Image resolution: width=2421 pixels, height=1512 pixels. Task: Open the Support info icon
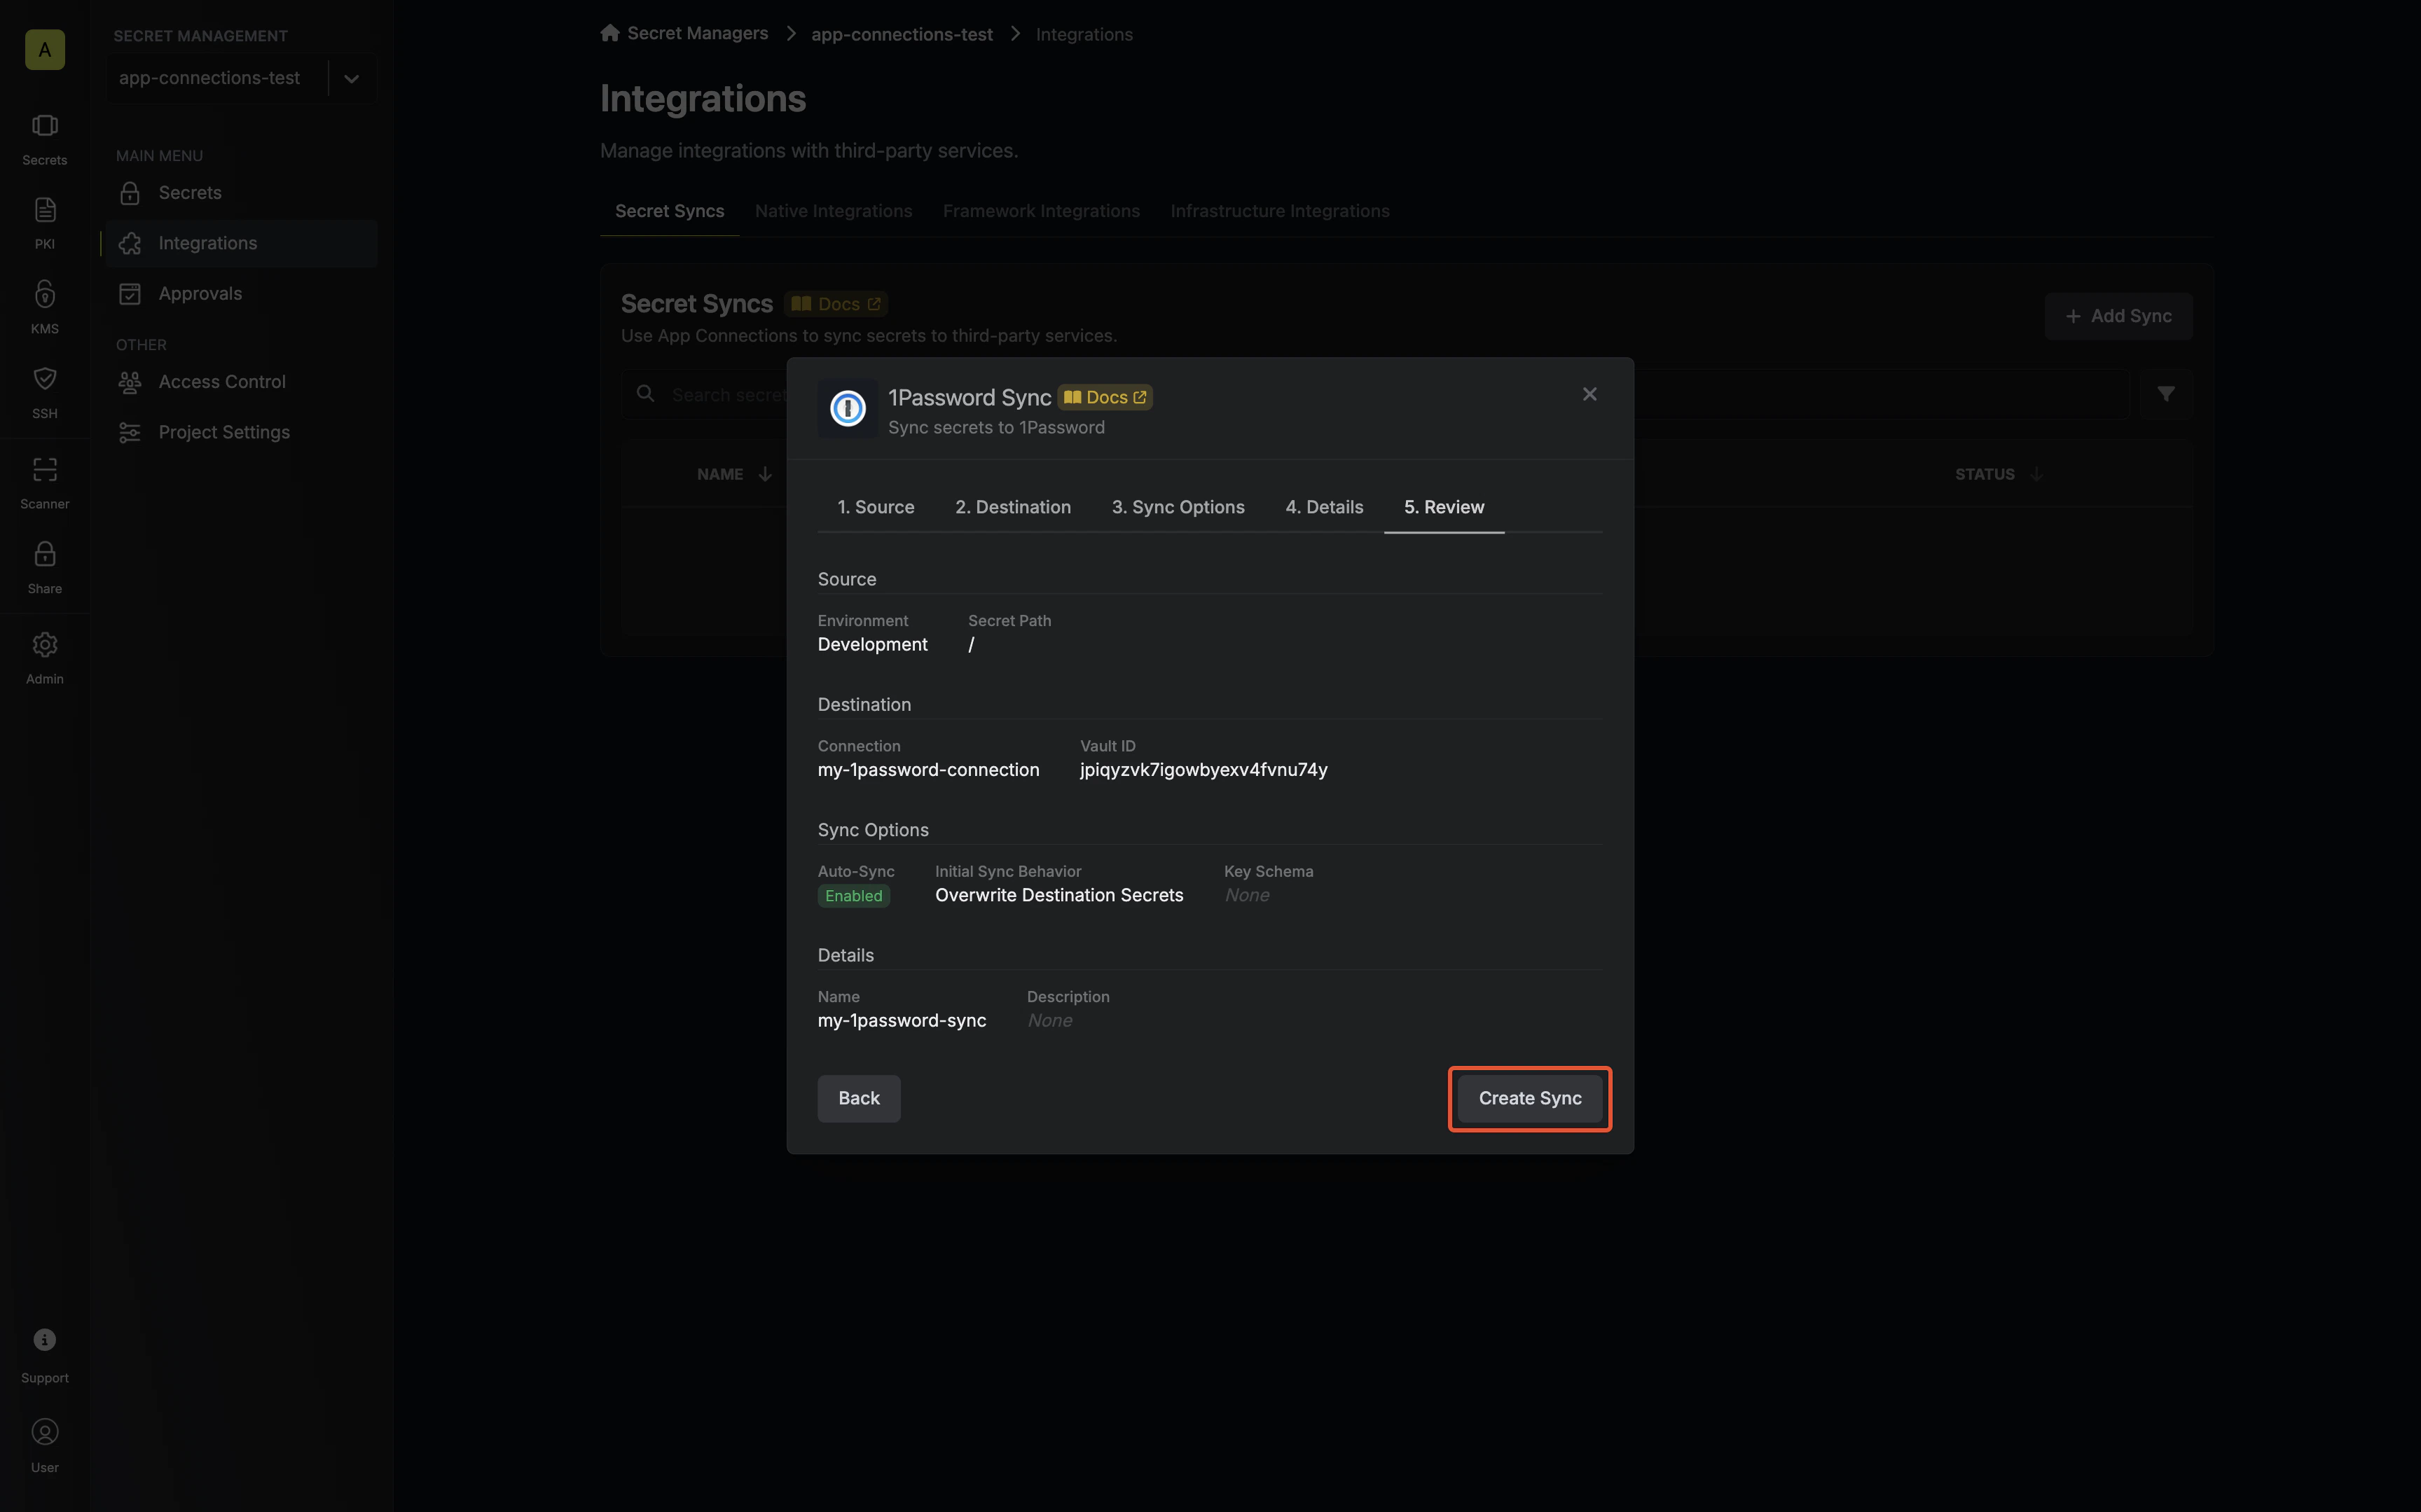[44, 1340]
